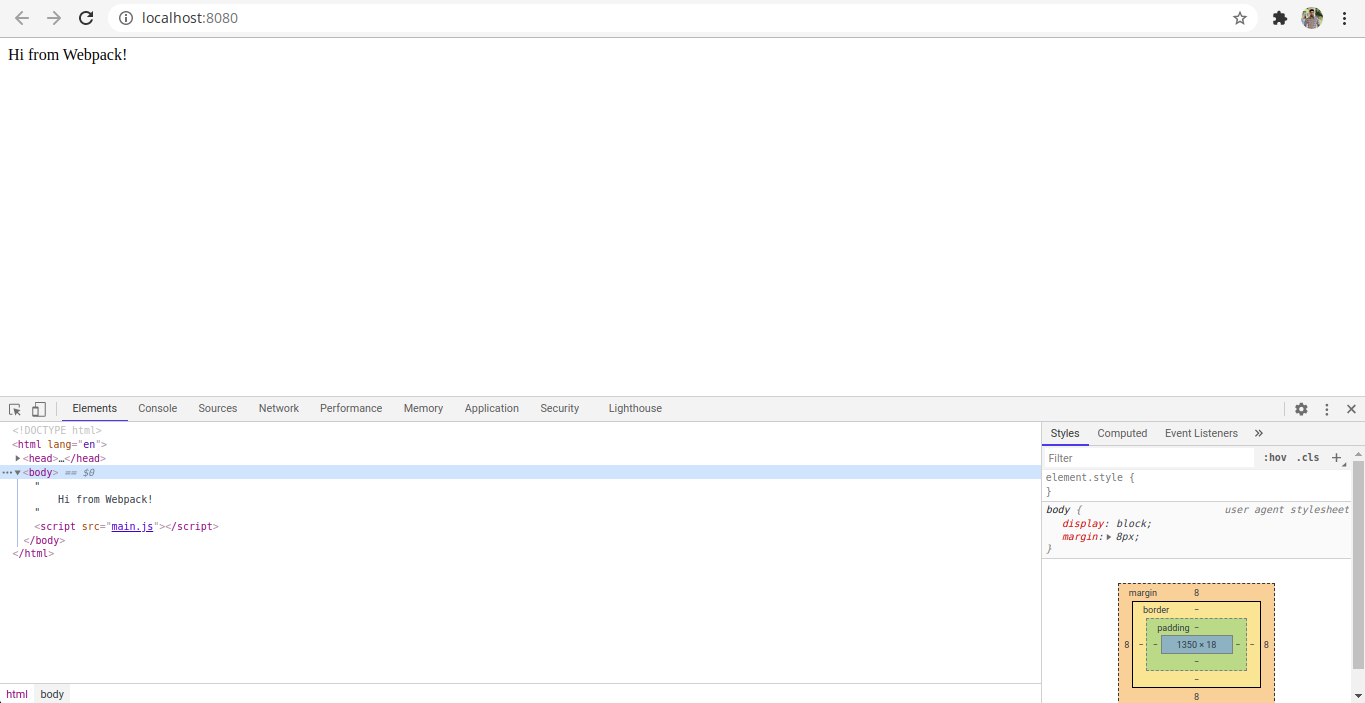Open the Security tab
This screenshot has width=1365, height=703.
pyautogui.click(x=560, y=408)
